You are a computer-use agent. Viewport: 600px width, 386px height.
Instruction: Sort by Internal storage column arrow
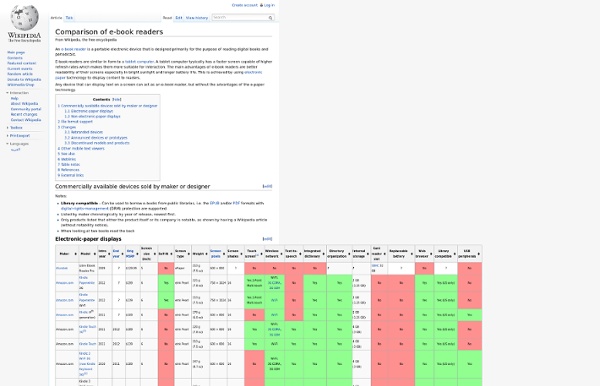368,254
